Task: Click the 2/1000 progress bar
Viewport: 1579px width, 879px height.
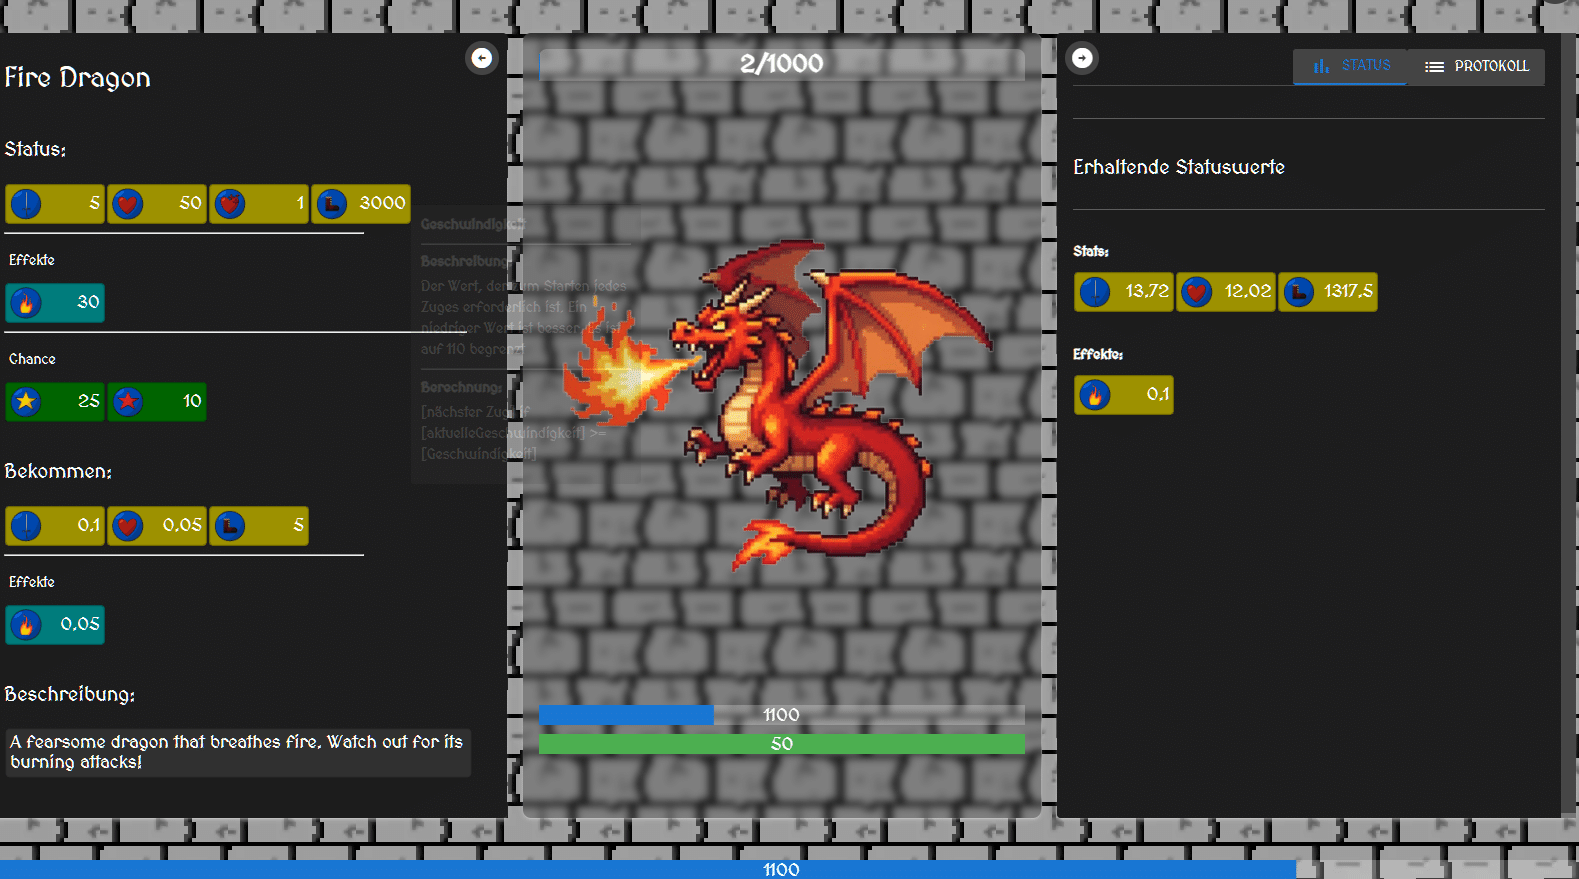Action: coord(782,64)
